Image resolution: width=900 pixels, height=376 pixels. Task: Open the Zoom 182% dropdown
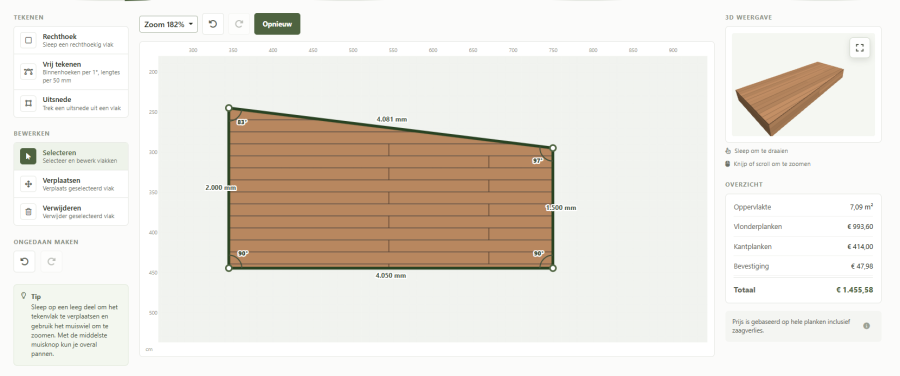coord(168,24)
